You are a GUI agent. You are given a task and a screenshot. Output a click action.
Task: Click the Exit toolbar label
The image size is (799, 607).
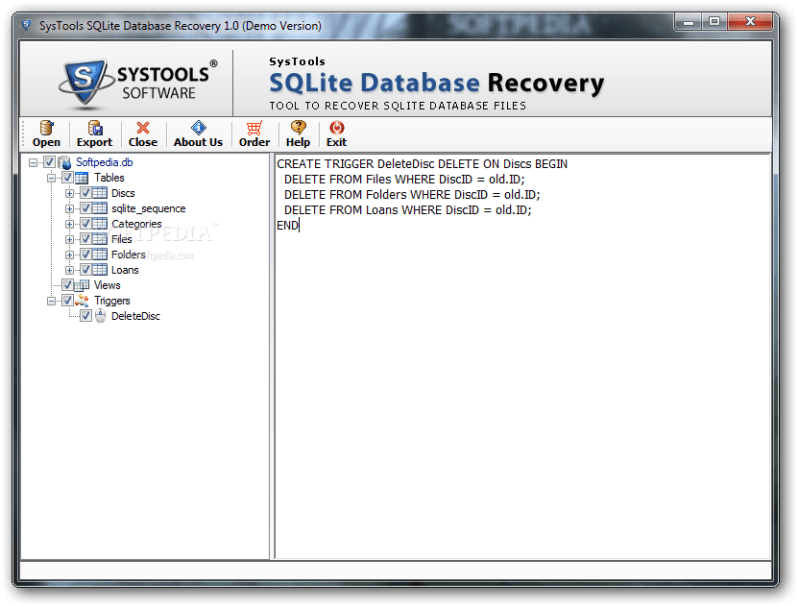pyautogui.click(x=336, y=142)
